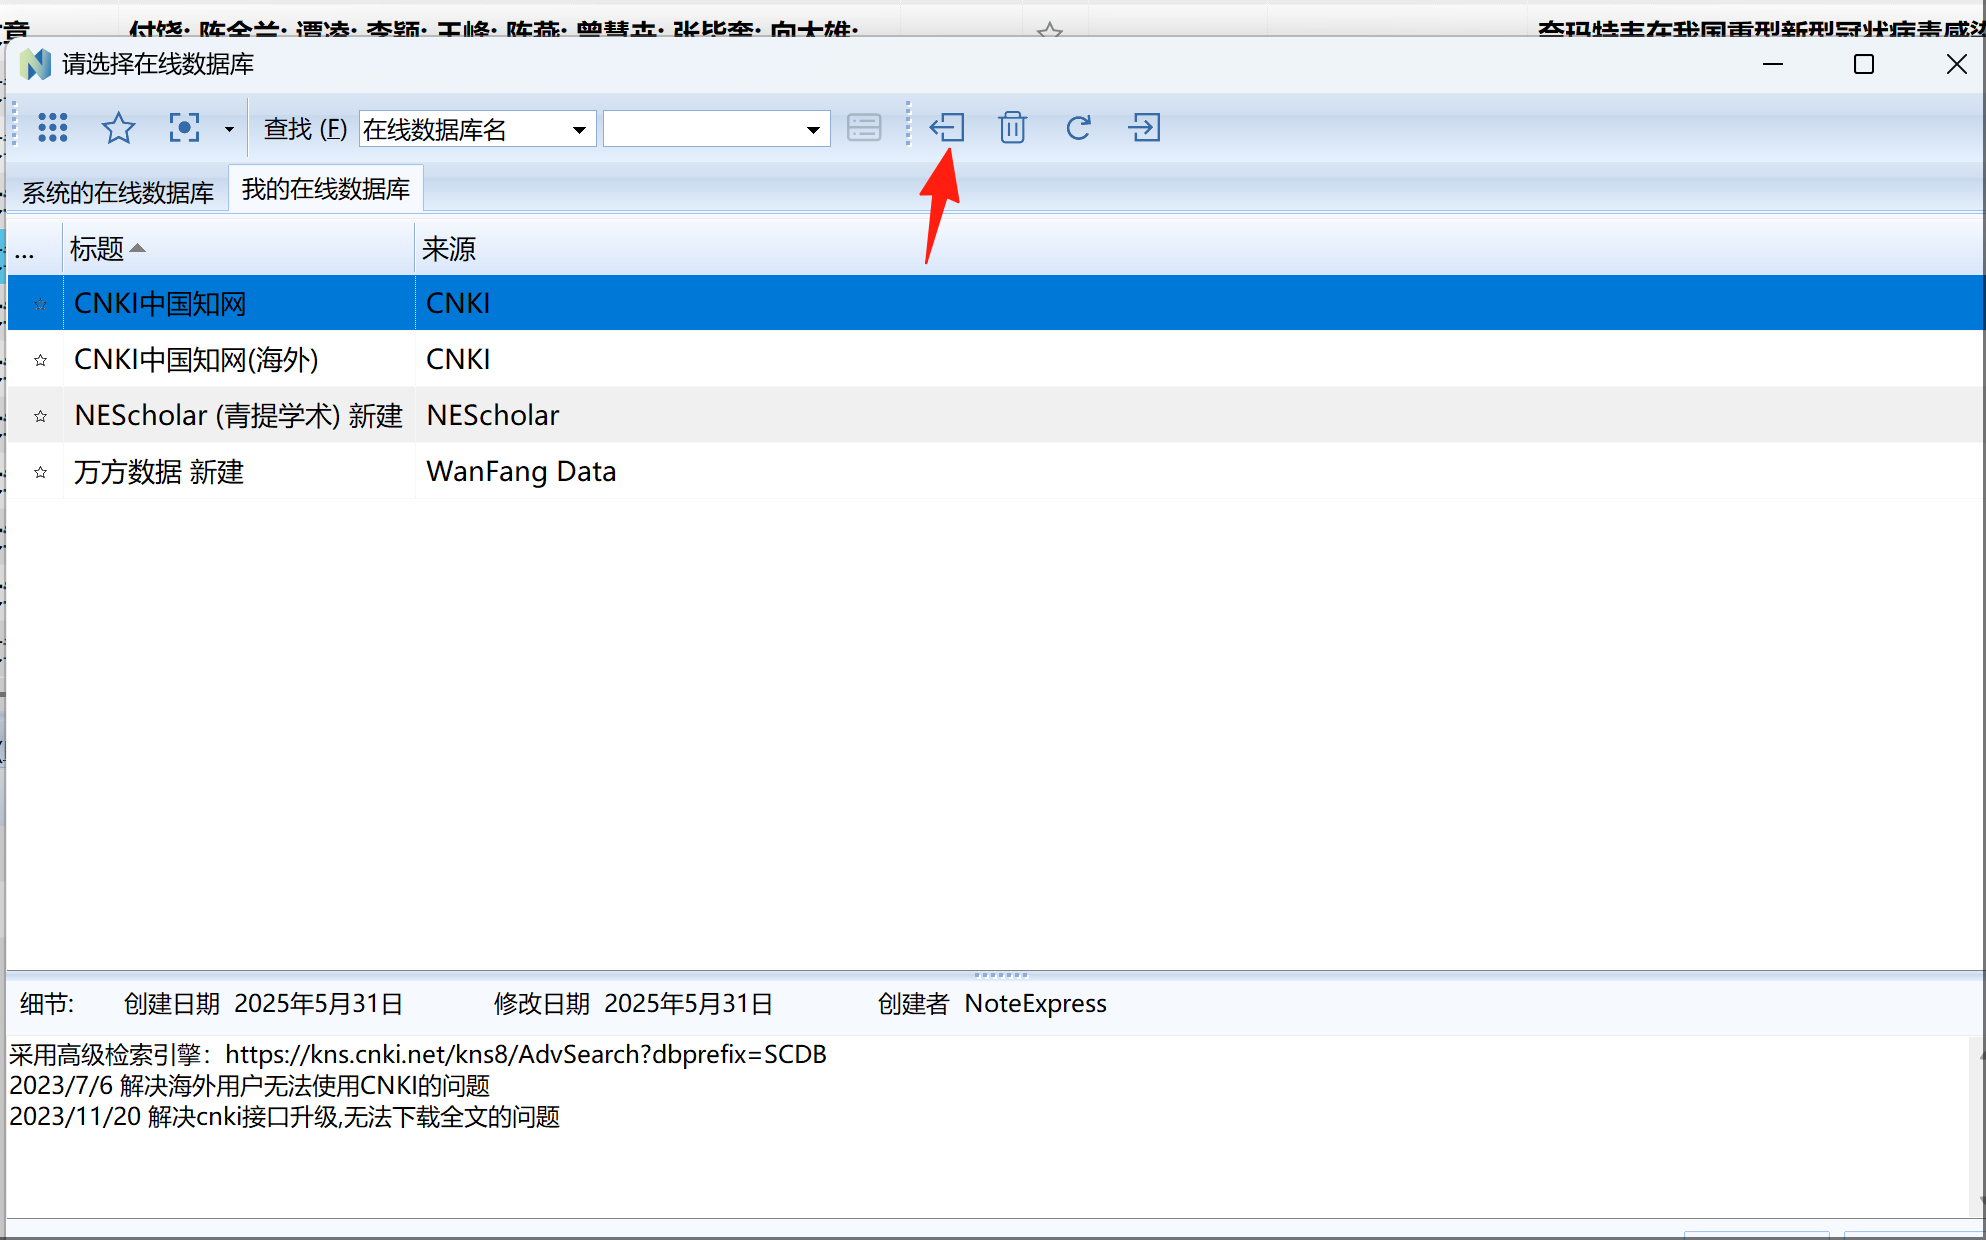Click the detail pane splitter handle
Image resolution: width=1986 pixels, height=1240 pixels.
tap(1000, 974)
